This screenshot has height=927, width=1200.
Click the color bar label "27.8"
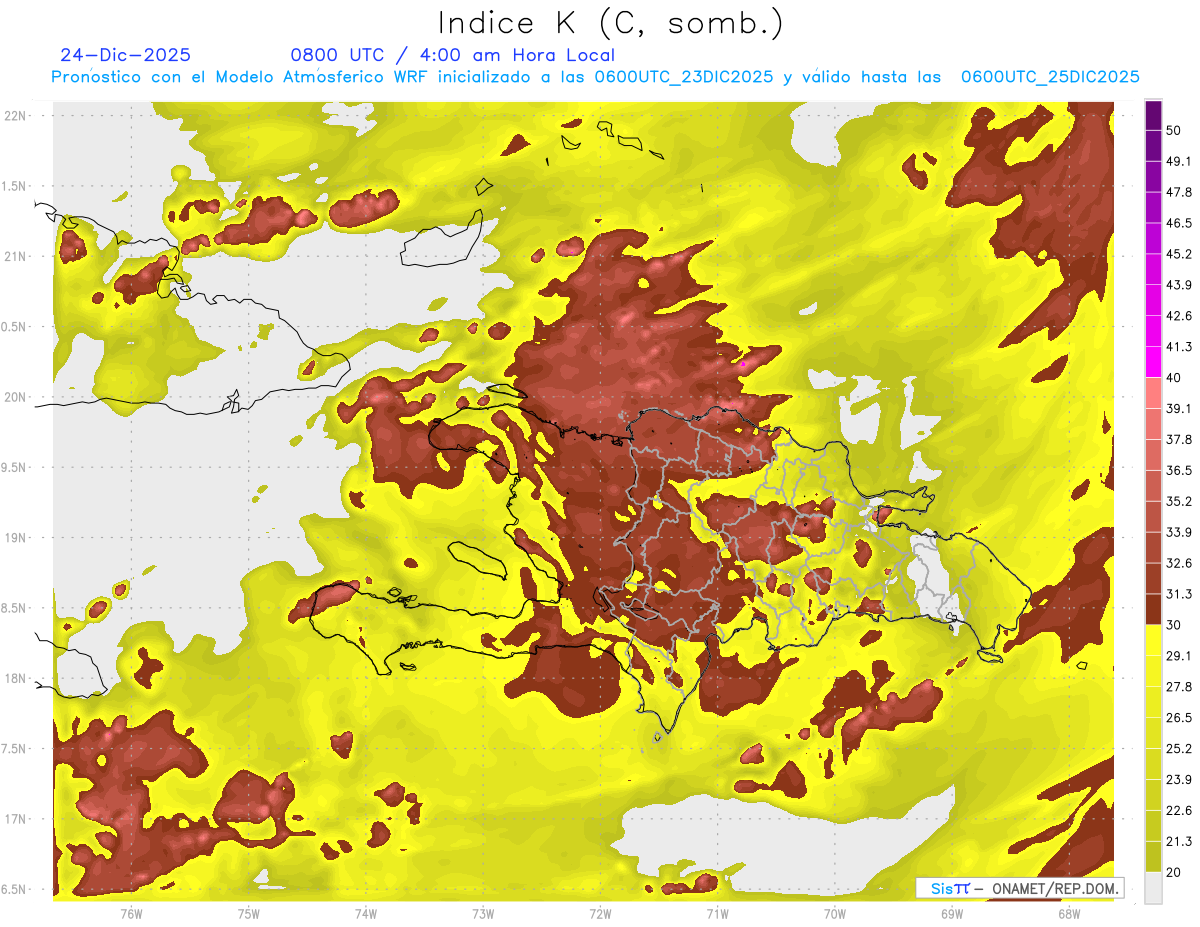[x=1179, y=687]
